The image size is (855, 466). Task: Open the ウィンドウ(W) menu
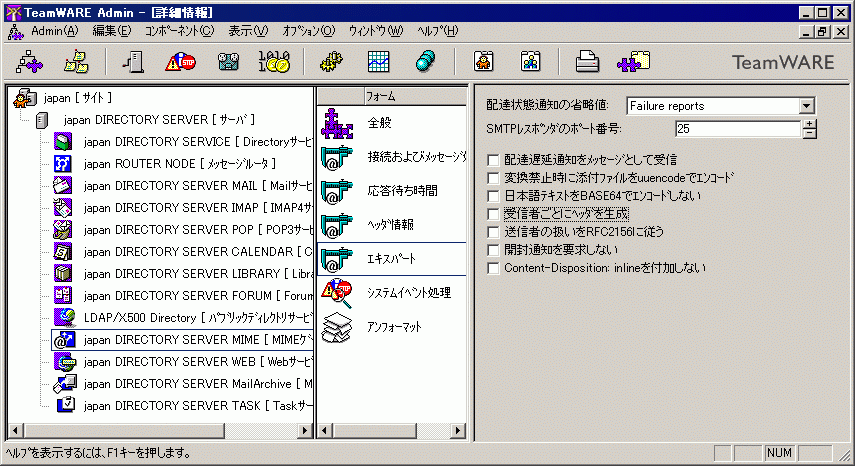pyautogui.click(x=376, y=31)
